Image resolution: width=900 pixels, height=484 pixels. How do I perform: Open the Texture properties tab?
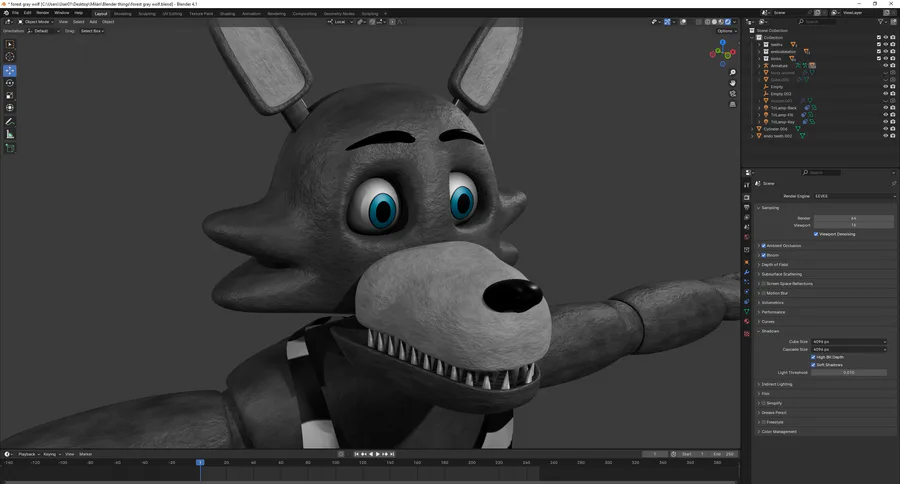pos(747,334)
